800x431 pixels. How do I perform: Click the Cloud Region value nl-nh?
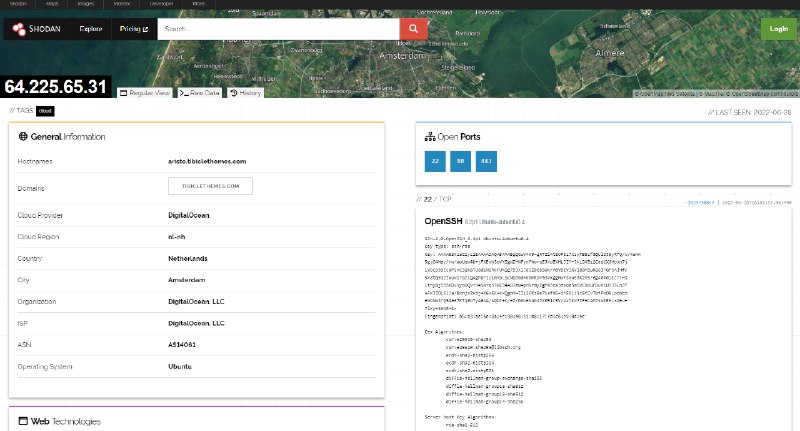point(177,237)
